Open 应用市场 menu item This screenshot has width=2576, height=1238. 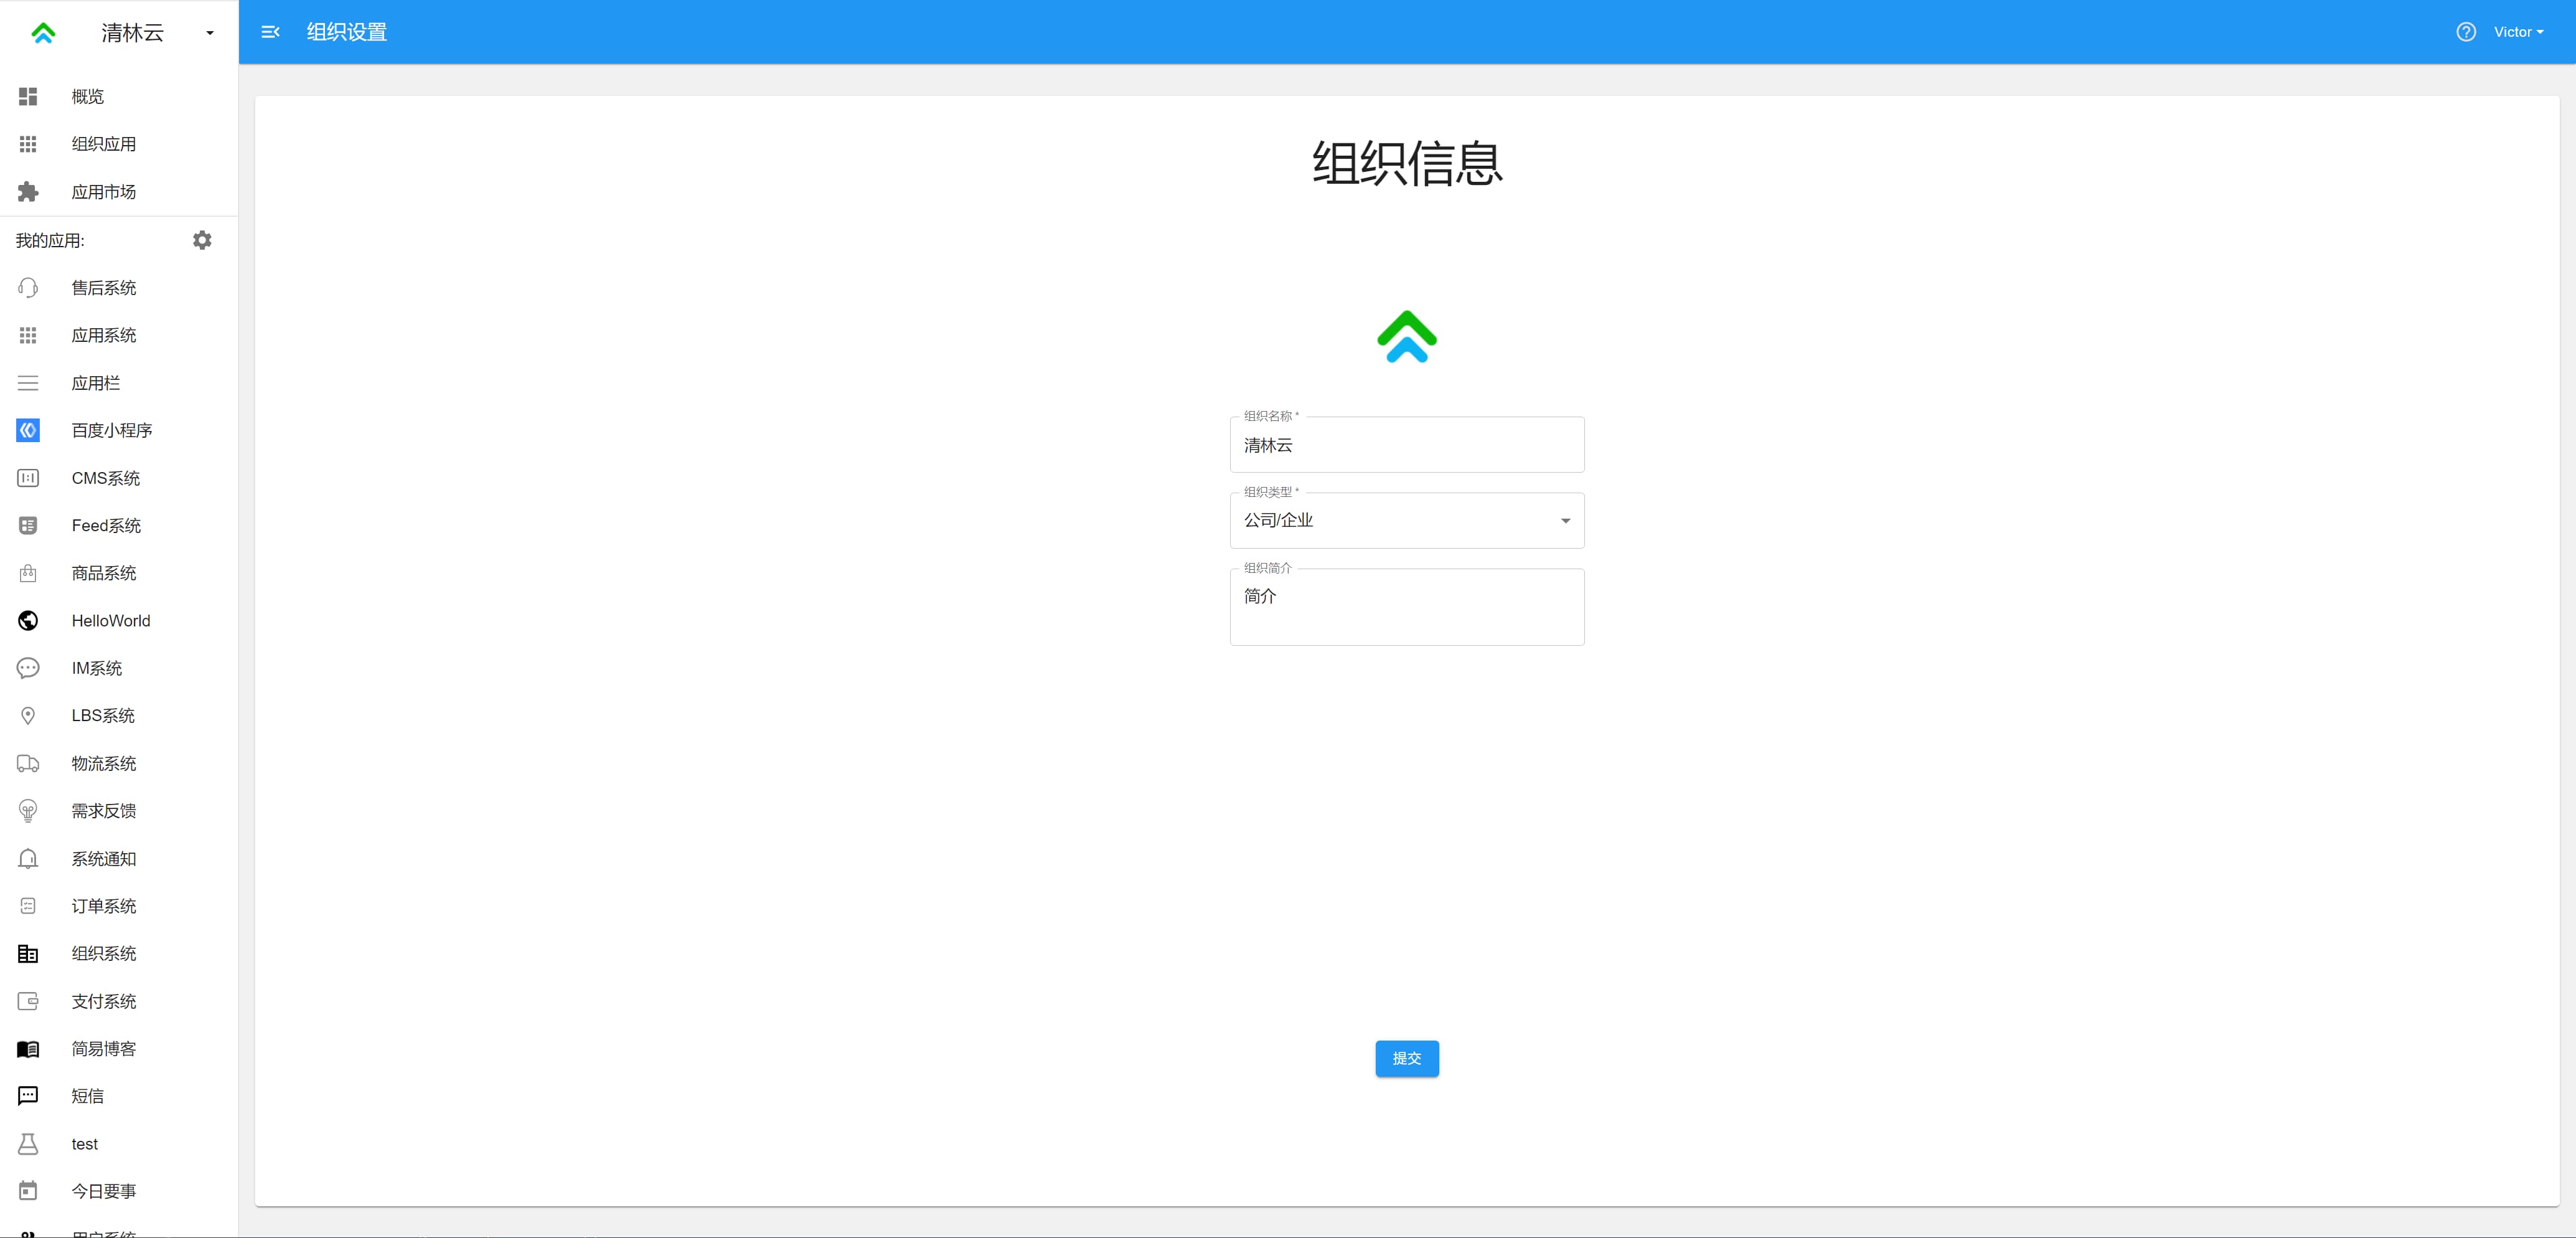click(x=119, y=192)
